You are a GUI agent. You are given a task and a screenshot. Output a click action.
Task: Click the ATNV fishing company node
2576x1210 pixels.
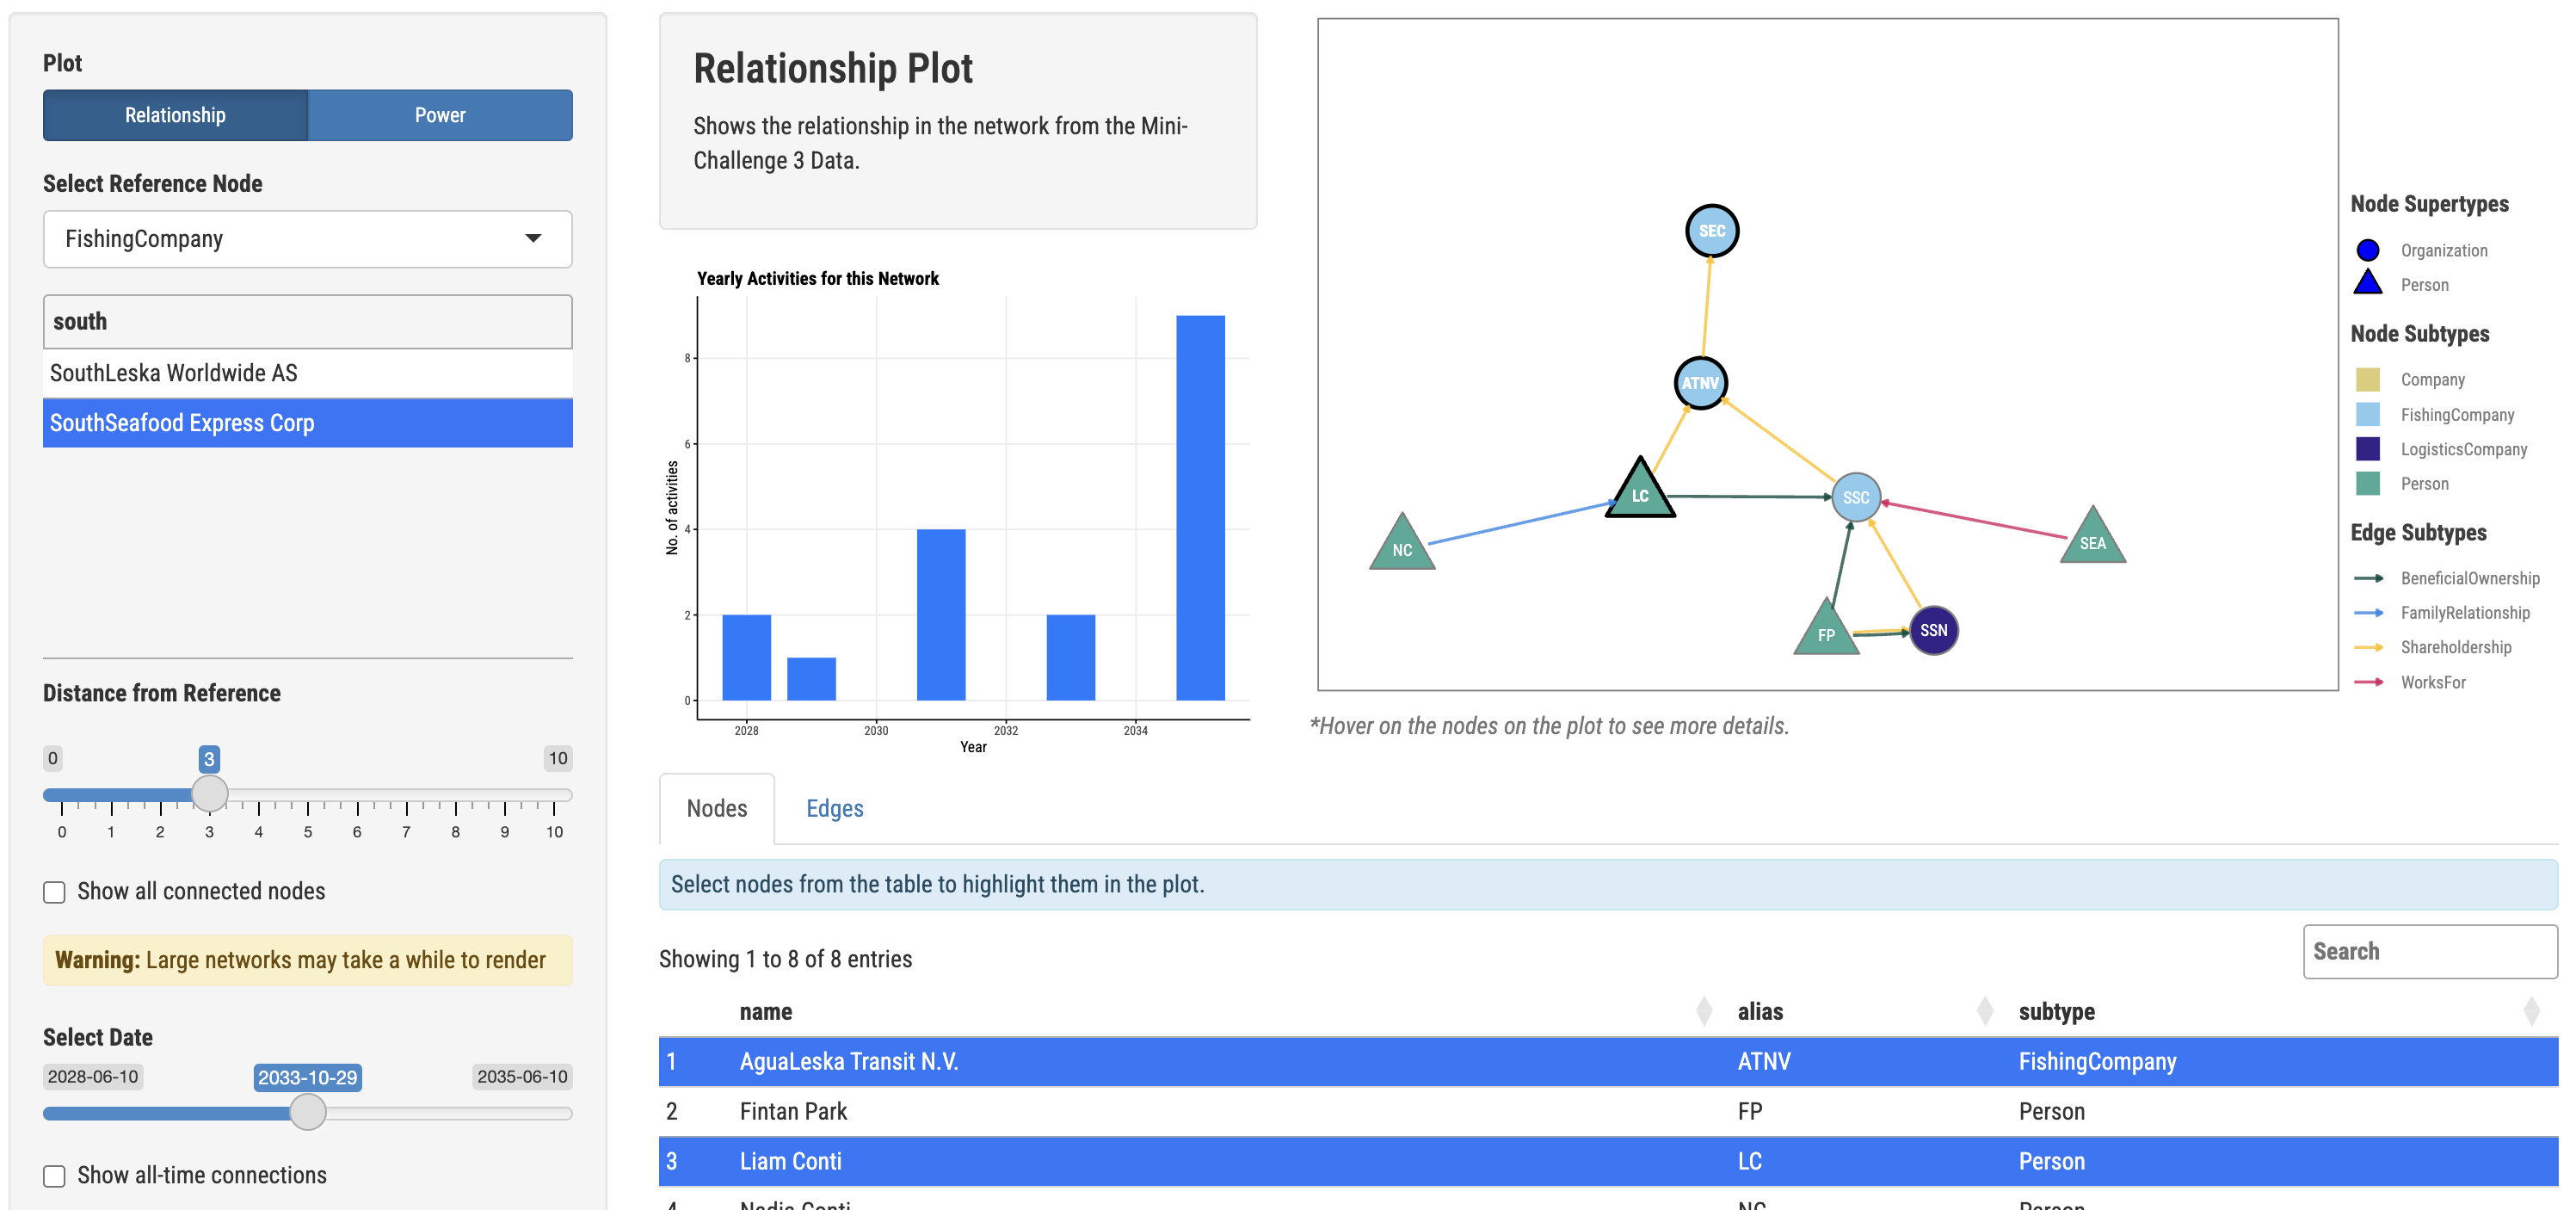(1700, 383)
